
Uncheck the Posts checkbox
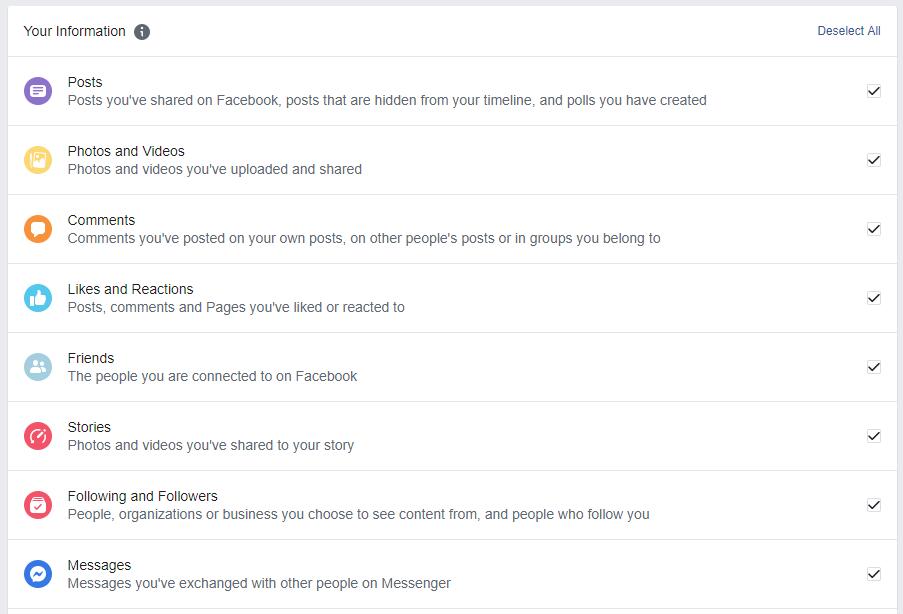pyautogui.click(x=874, y=91)
